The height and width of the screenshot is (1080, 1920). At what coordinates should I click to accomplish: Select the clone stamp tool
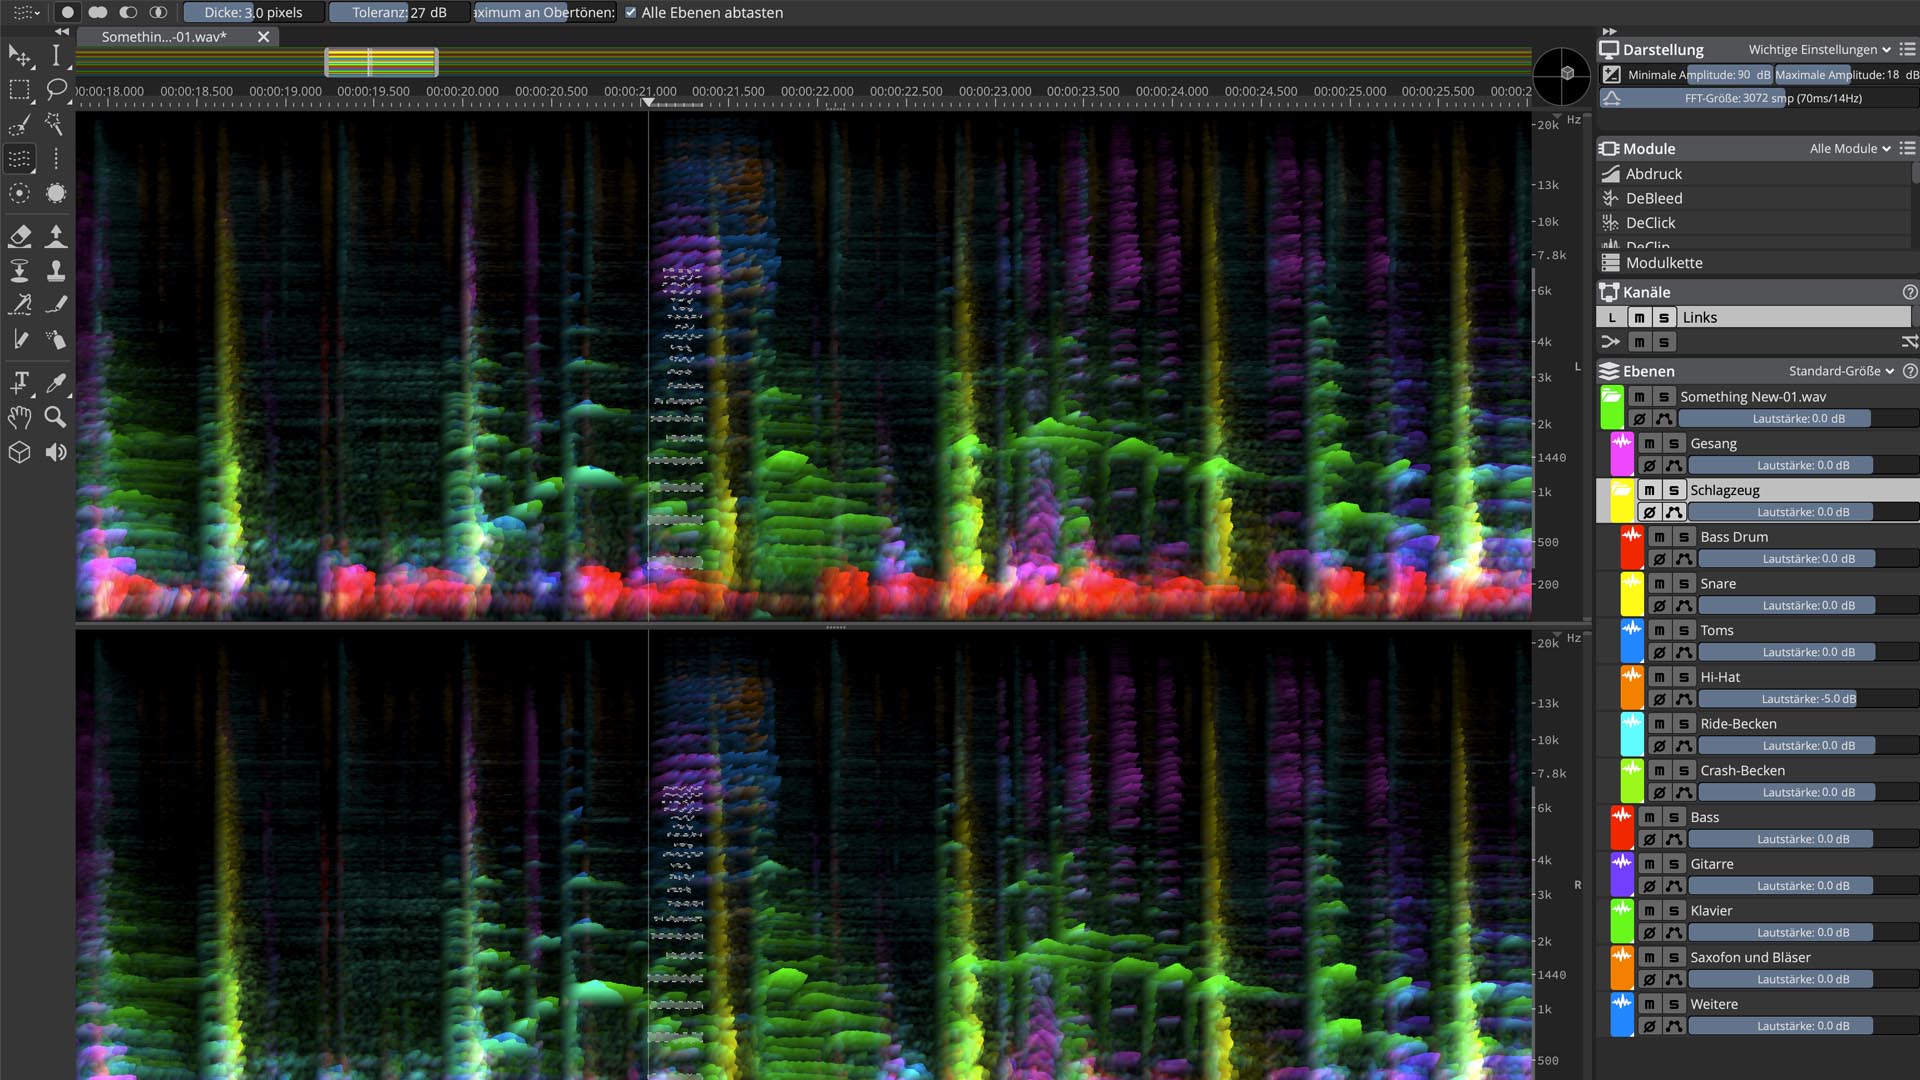click(x=56, y=270)
